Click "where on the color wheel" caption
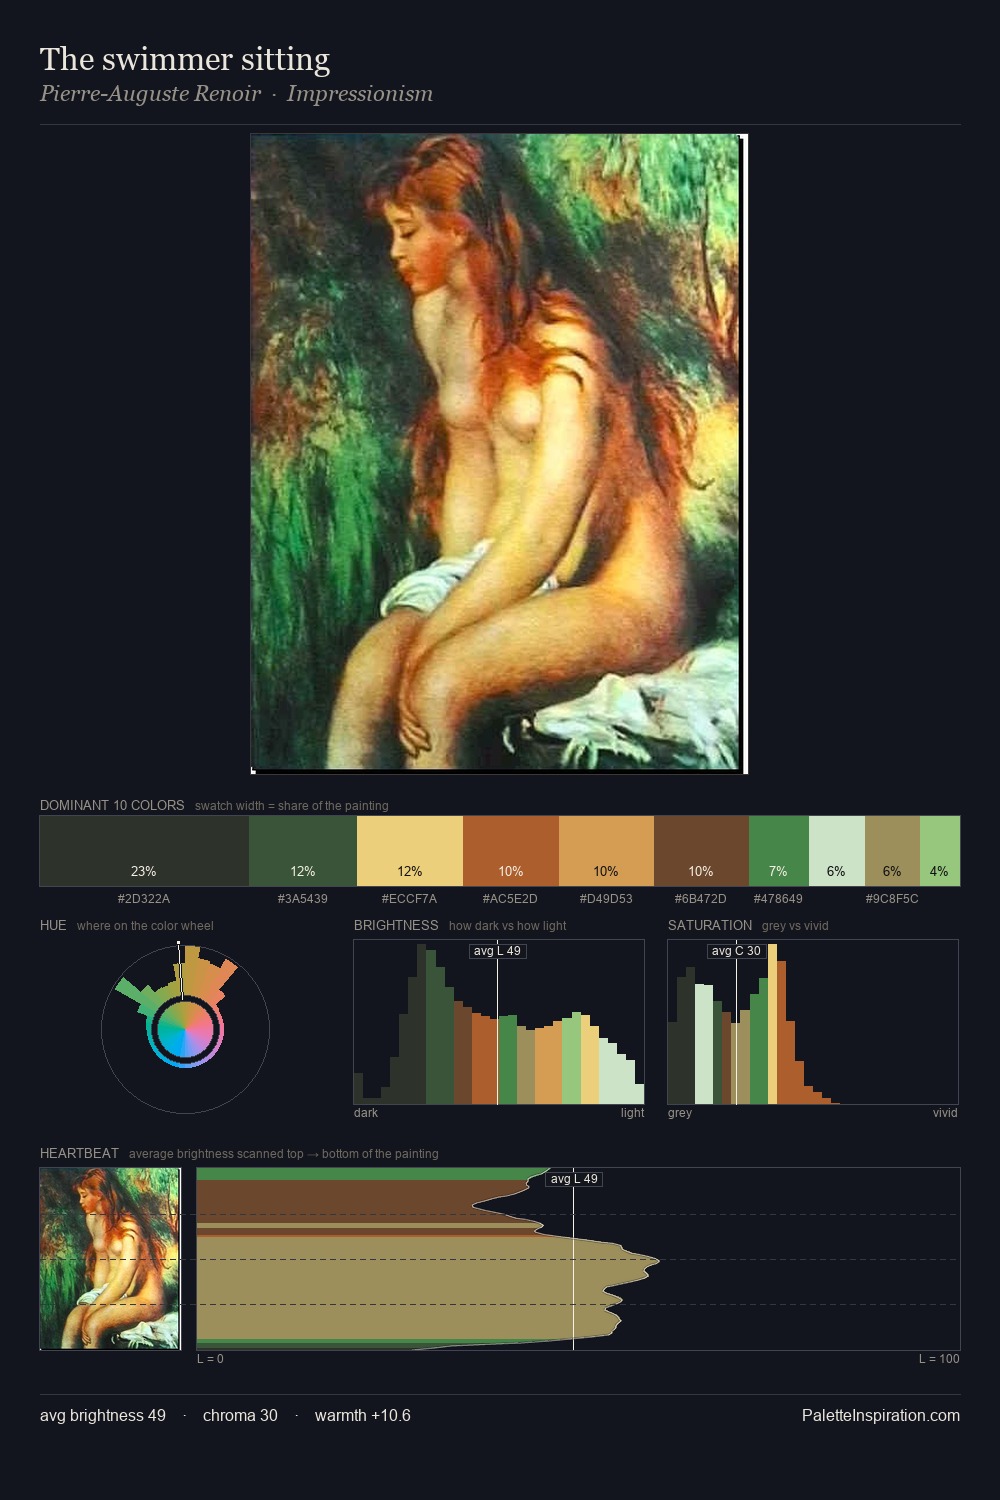Viewport: 1000px width, 1500px height. [145, 926]
